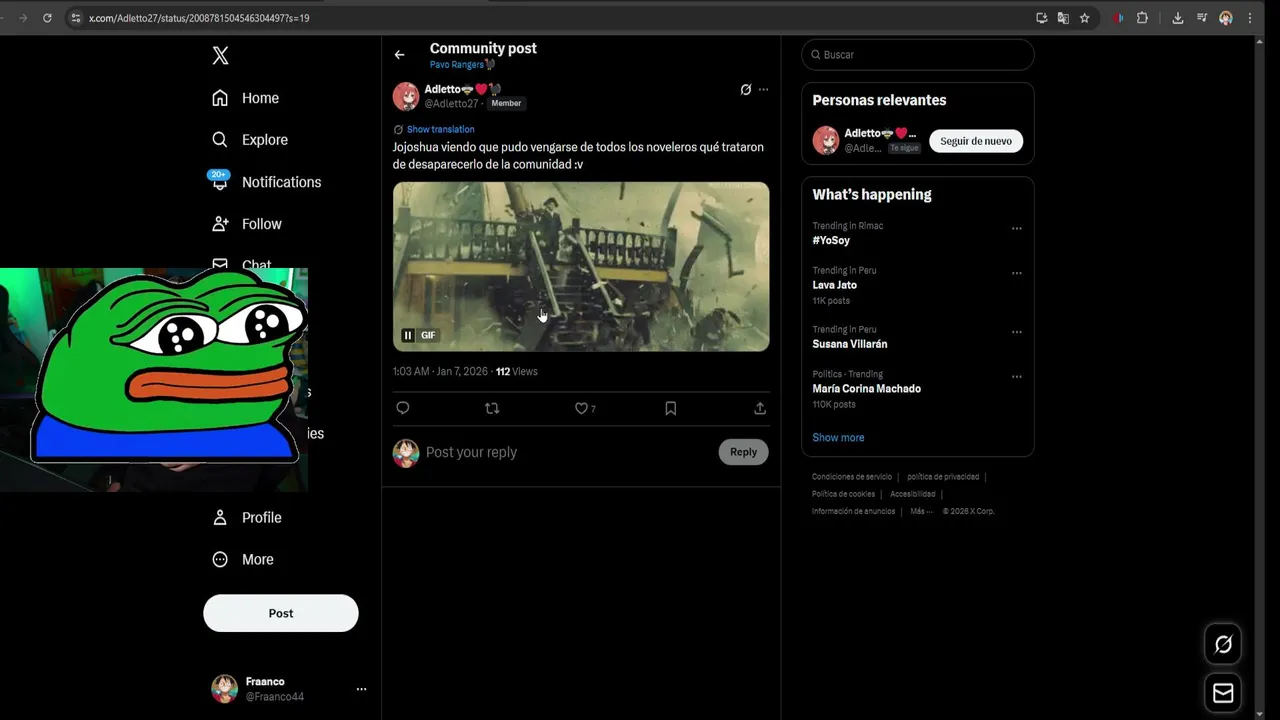Open the floating messages envelope button
Screen dimensions: 1280x720
tap(1223, 693)
